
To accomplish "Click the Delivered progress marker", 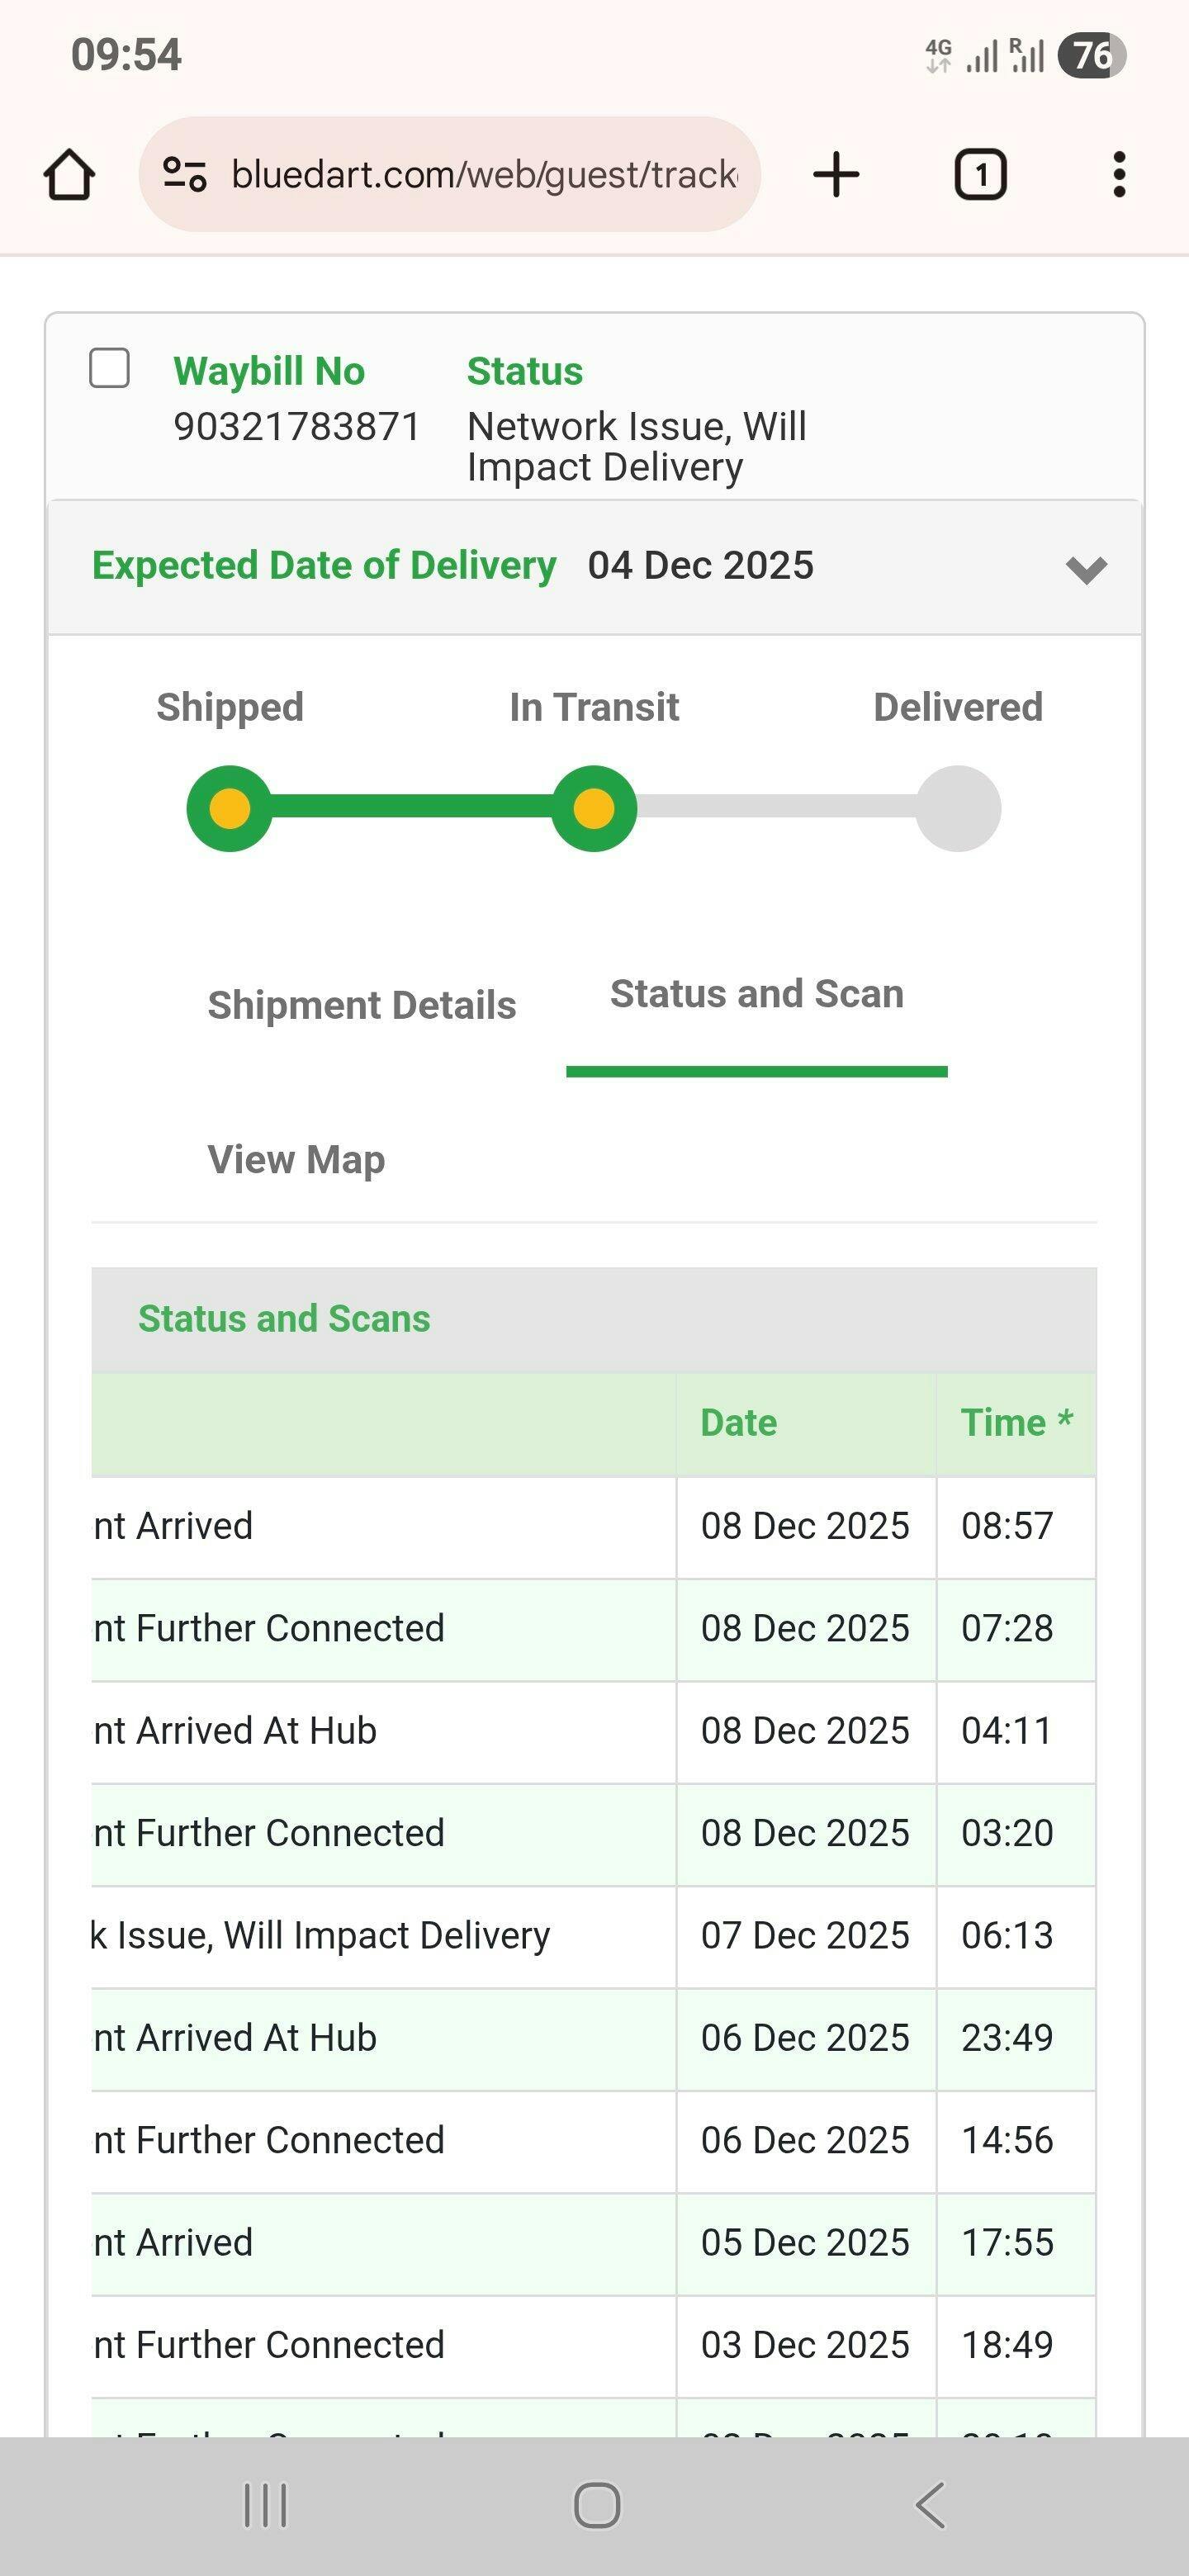I will point(958,808).
